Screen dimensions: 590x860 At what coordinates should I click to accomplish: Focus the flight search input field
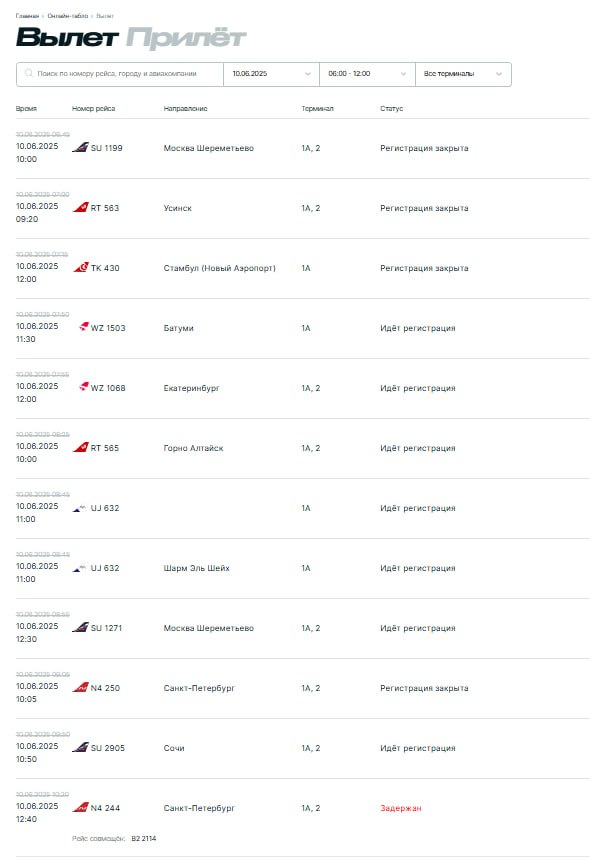120,74
